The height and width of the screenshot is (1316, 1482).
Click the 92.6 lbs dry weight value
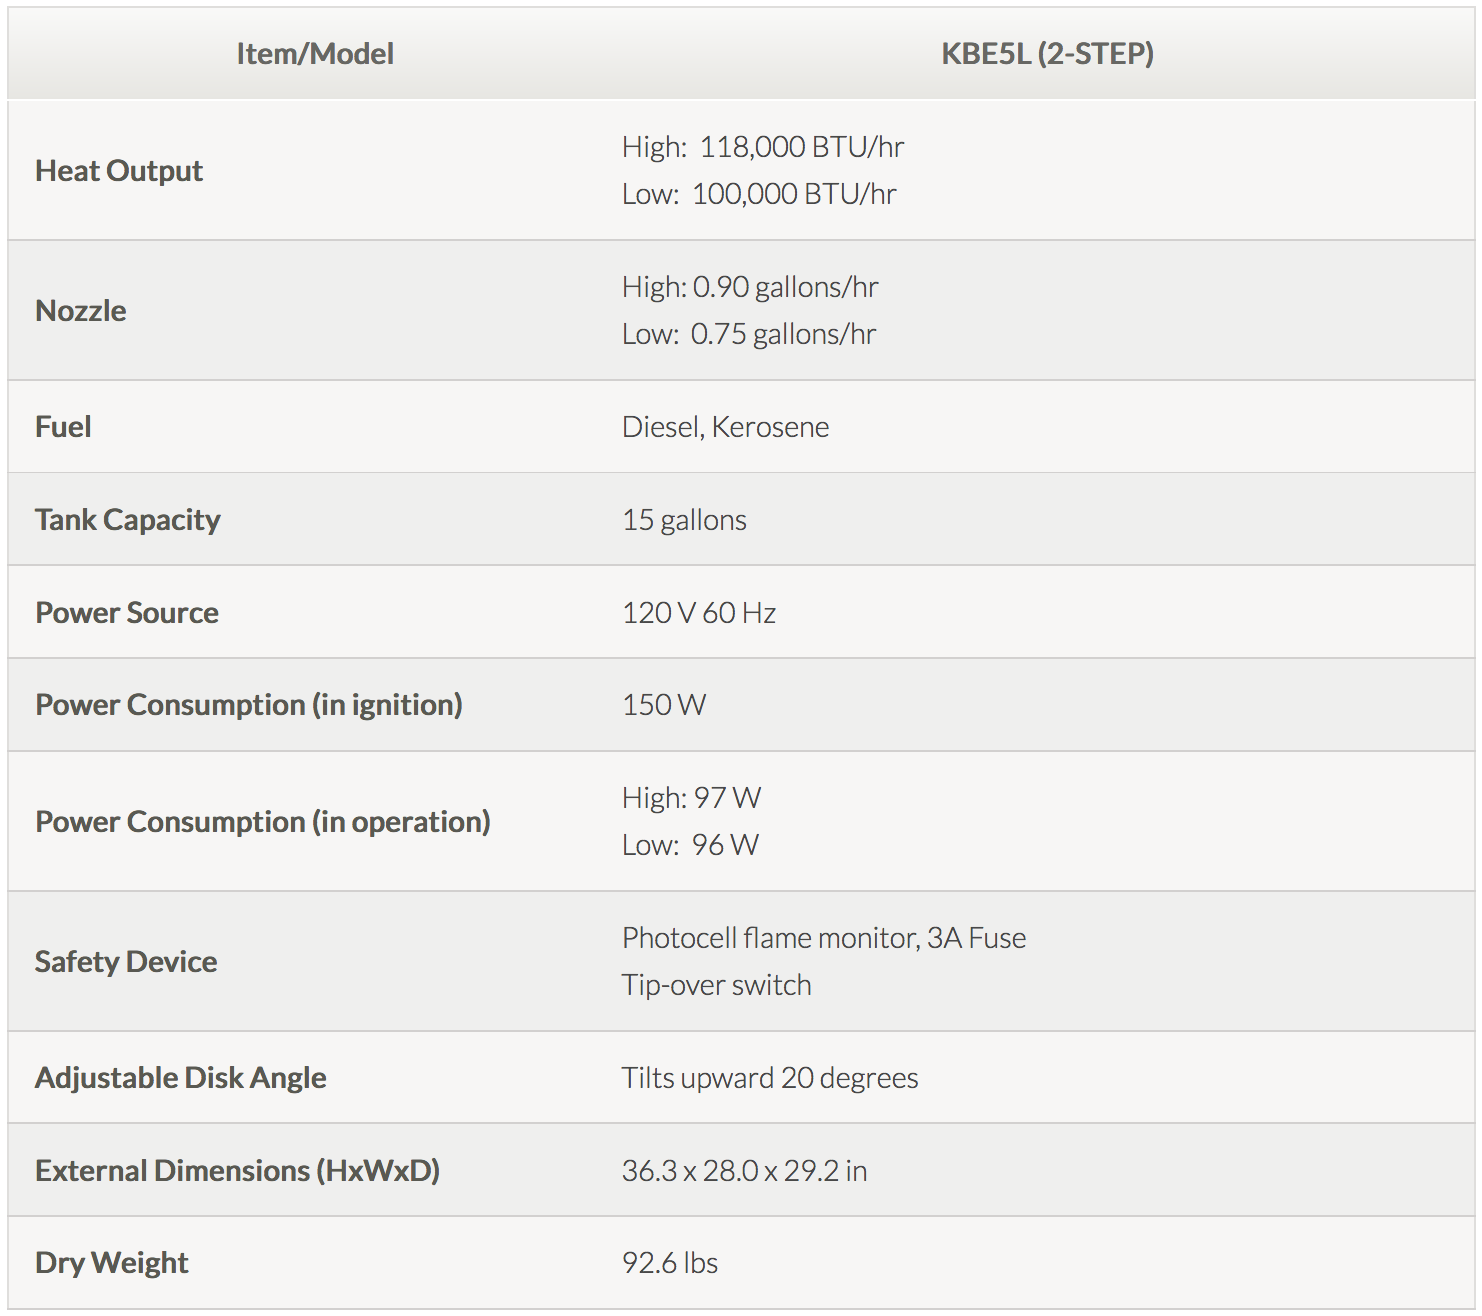pyautogui.click(x=670, y=1263)
